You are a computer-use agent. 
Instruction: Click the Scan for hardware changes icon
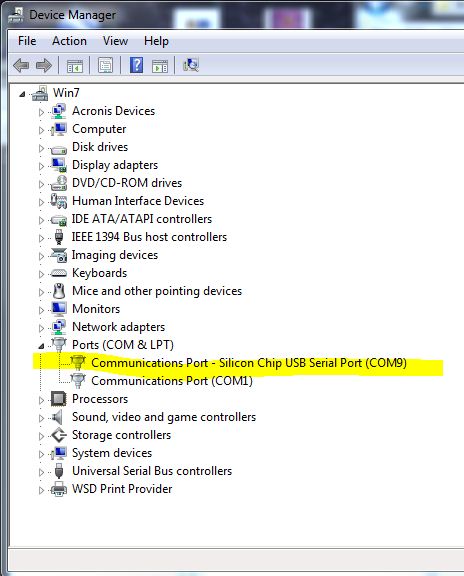pyautogui.click(x=191, y=65)
